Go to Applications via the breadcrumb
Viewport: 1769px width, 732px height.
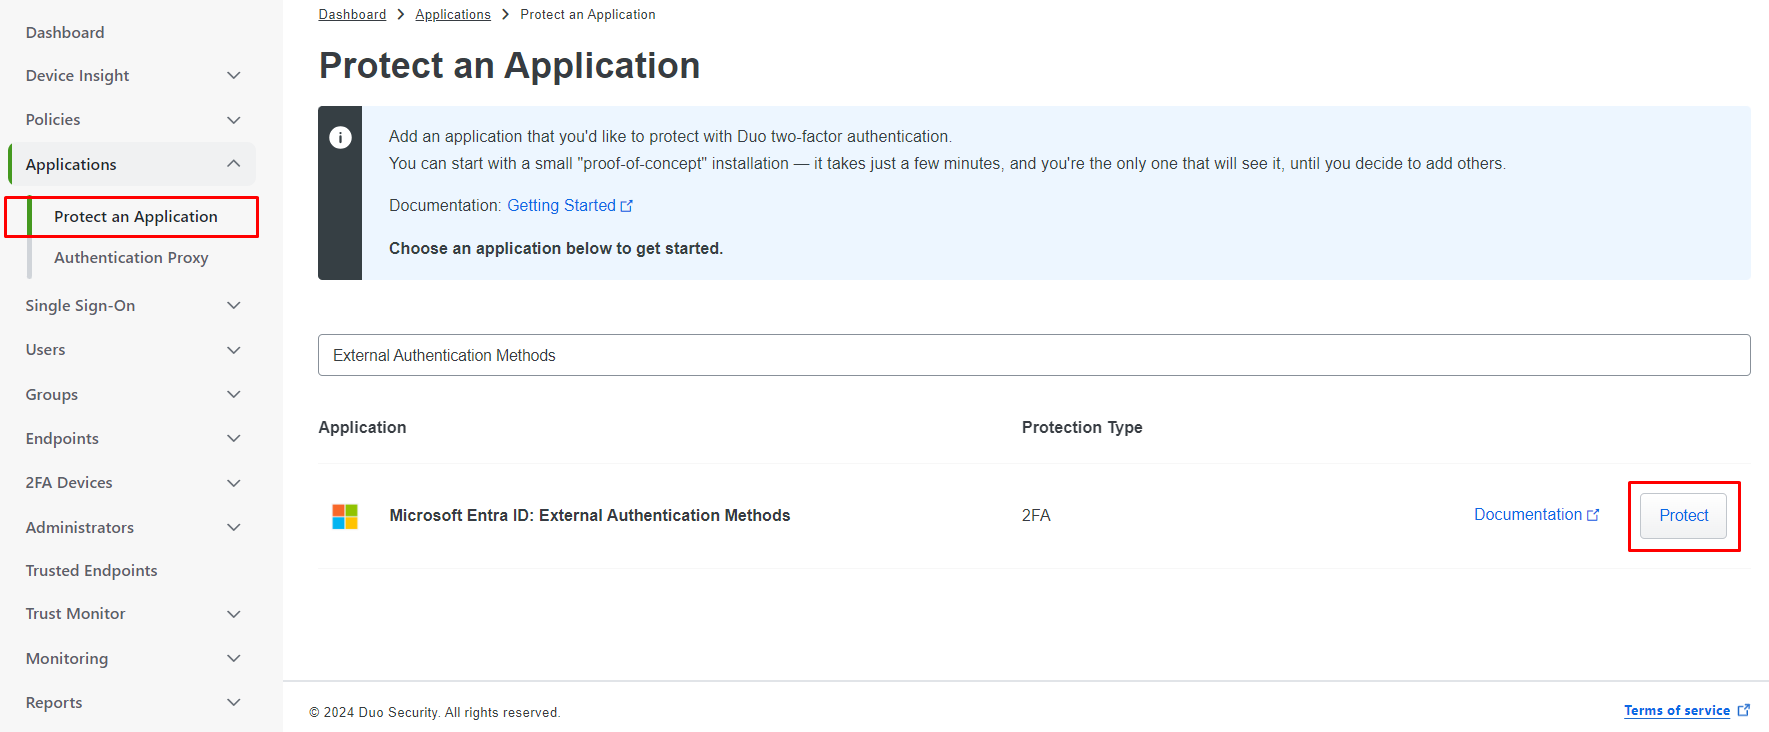click(x=453, y=15)
